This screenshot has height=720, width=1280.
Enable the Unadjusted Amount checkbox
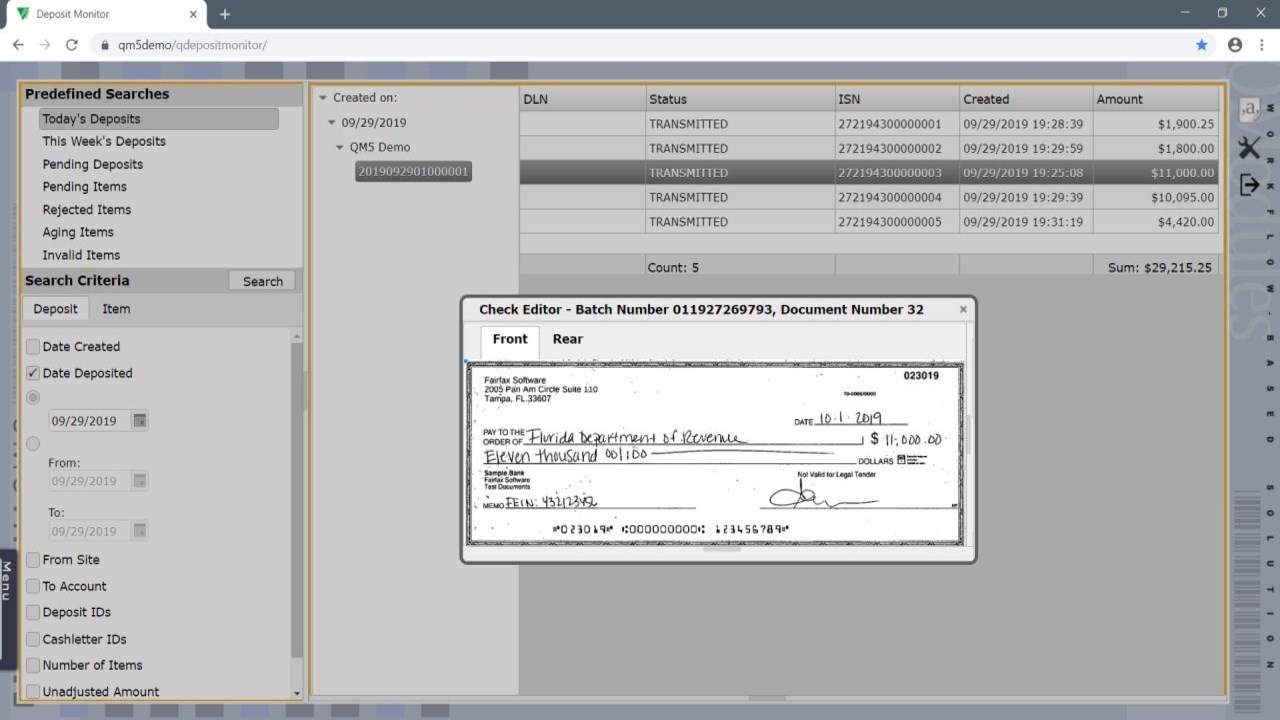(33, 691)
